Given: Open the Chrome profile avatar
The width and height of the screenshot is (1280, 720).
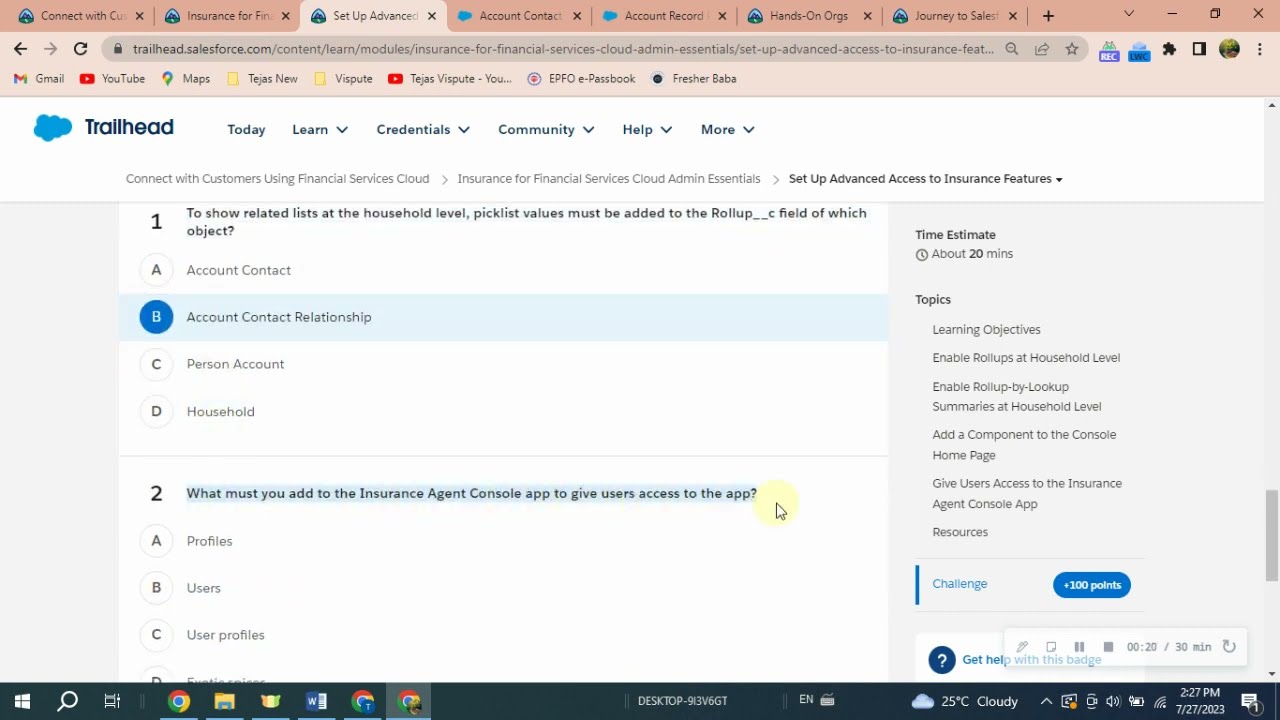Looking at the screenshot, I should click(x=1230, y=49).
